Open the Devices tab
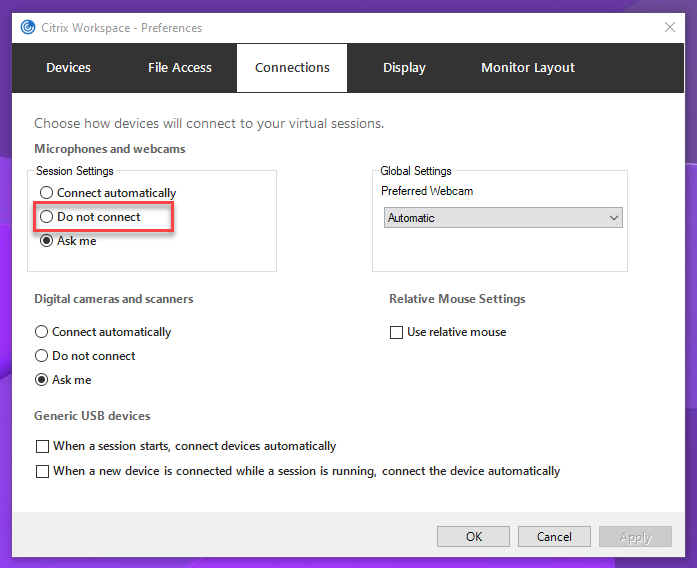The height and width of the screenshot is (568, 697). (x=68, y=68)
